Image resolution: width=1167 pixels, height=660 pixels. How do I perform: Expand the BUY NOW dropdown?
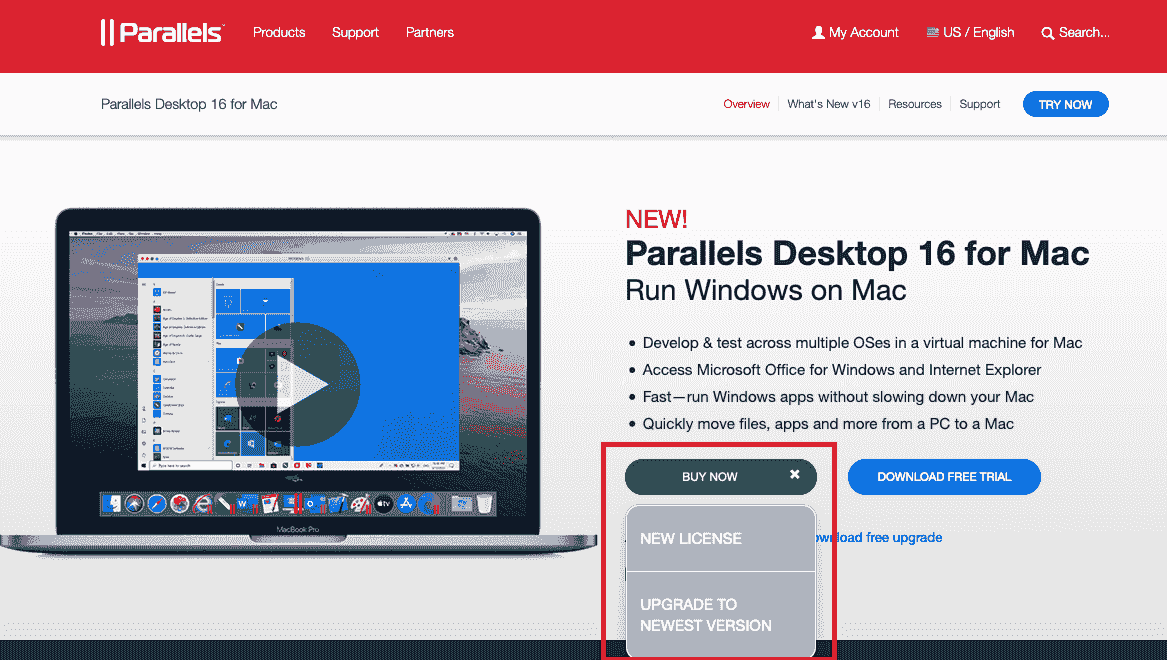[x=710, y=477]
